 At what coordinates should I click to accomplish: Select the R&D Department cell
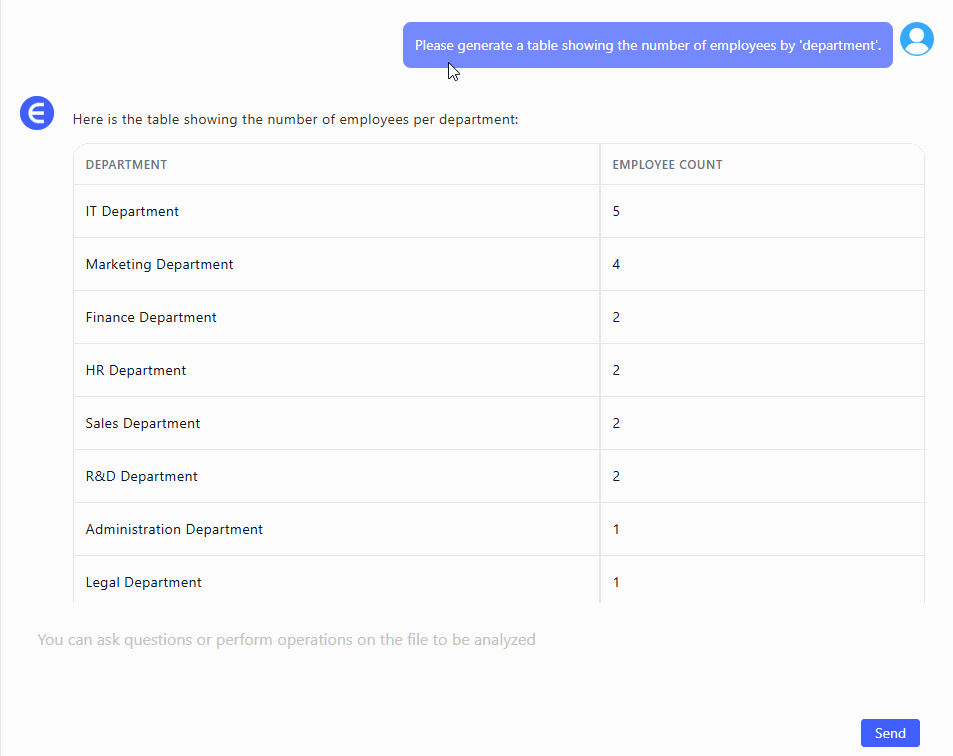tap(142, 477)
